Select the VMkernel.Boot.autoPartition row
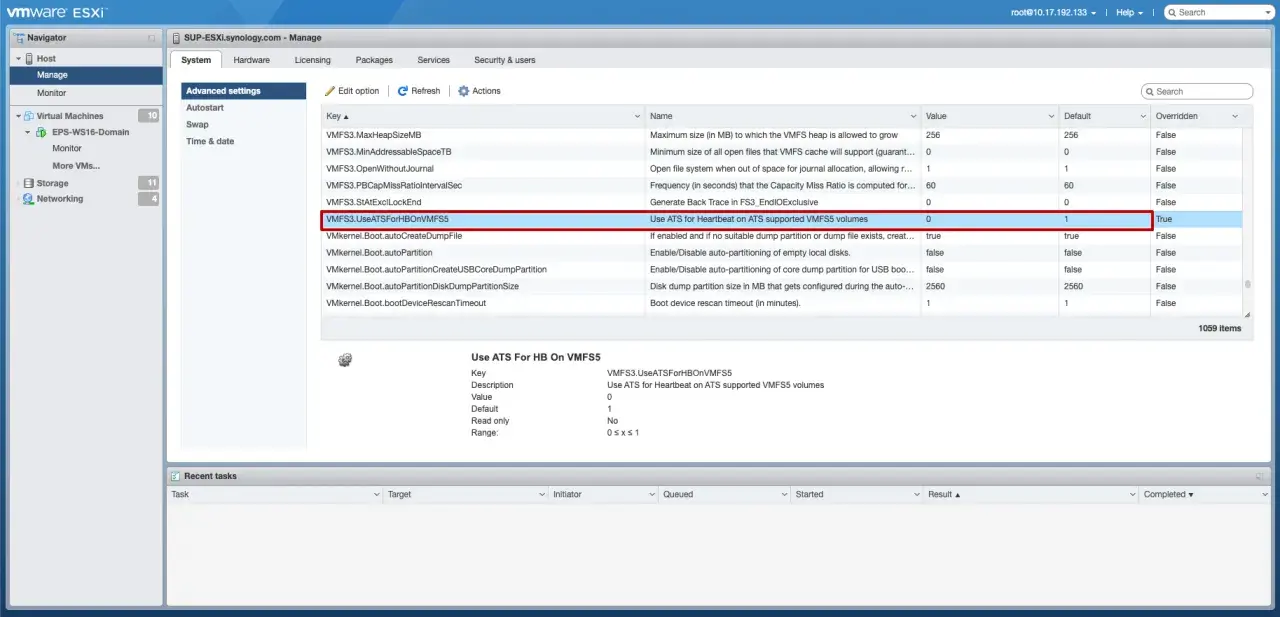Image resolution: width=1280 pixels, height=617 pixels. point(782,253)
